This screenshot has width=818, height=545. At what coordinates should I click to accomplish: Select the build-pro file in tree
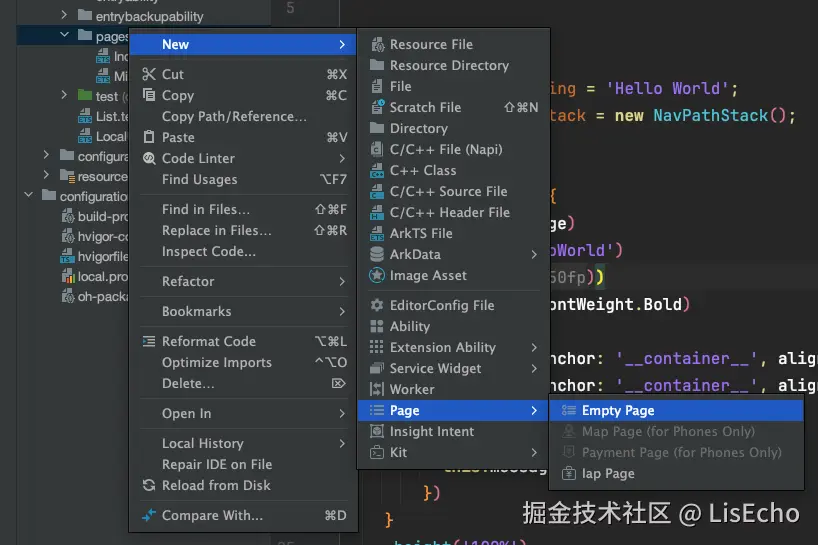pyautogui.click(x=103, y=216)
